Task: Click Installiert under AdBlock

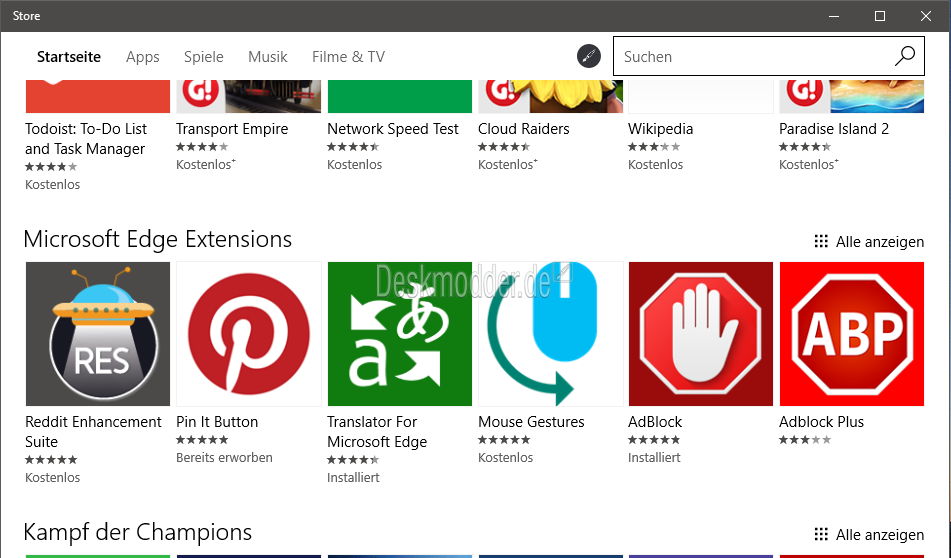Action: click(x=654, y=457)
